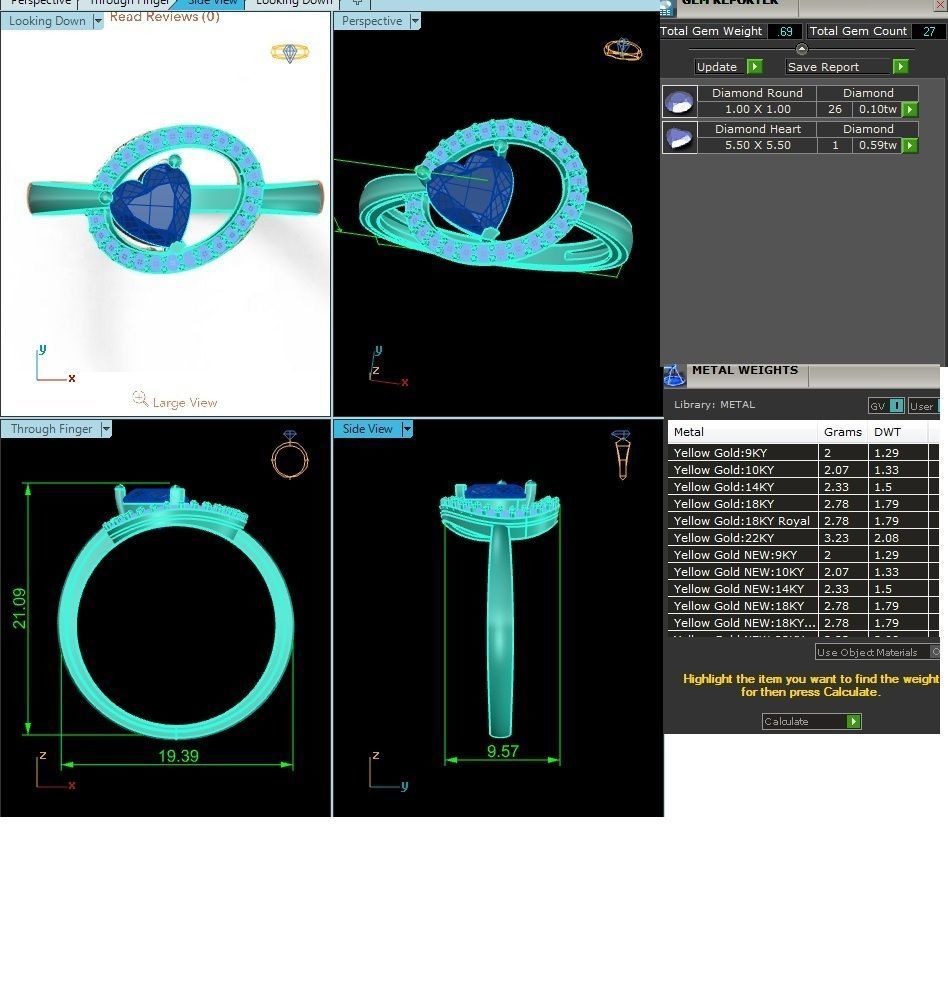Click the 9.57 dimension label in Side View
The width and height of the screenshot is (948, 990).
503,751
